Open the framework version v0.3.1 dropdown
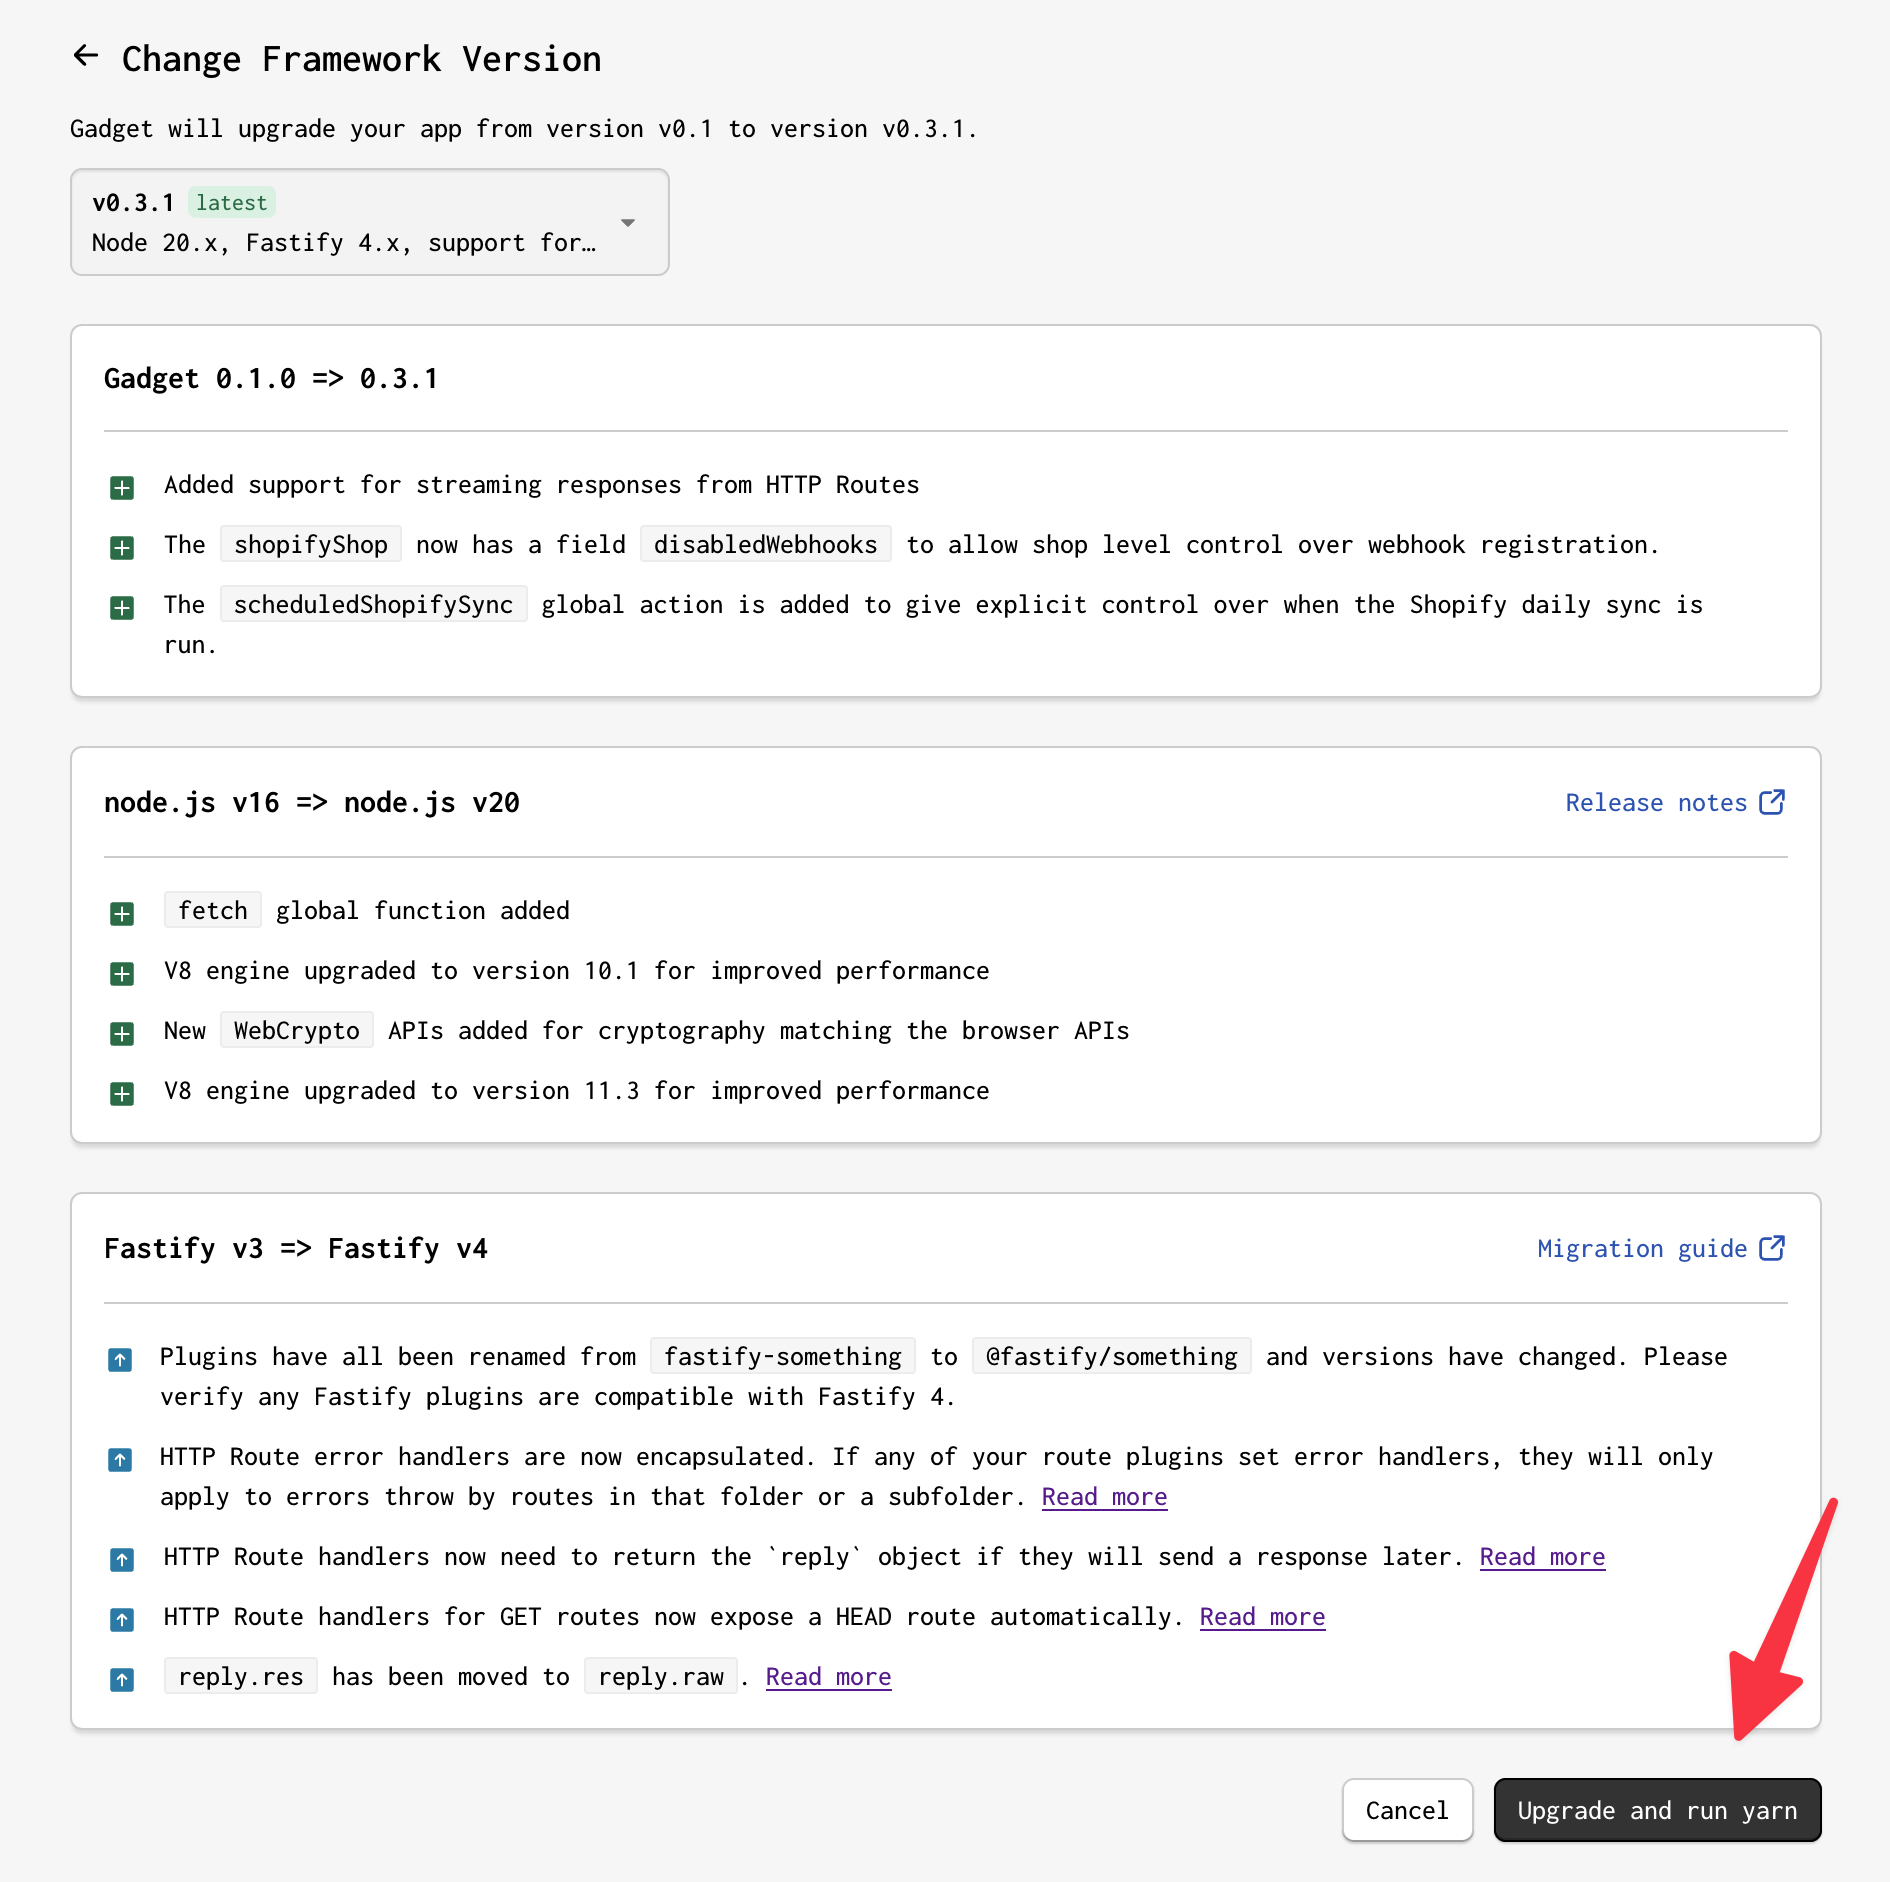The height and width of the screenshot is (1882, 1890). point(370,222)
